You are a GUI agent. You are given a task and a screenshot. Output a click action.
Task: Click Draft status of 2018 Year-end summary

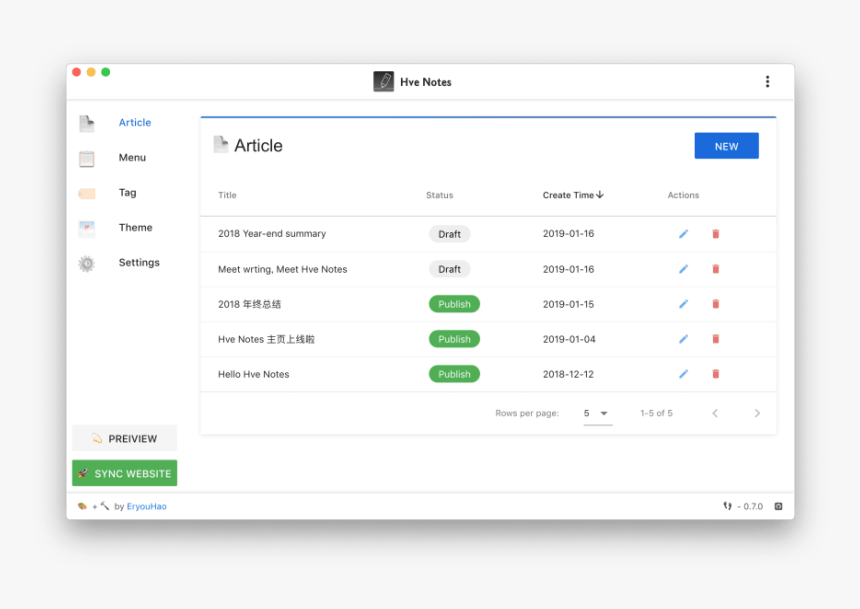coord(449,234)
